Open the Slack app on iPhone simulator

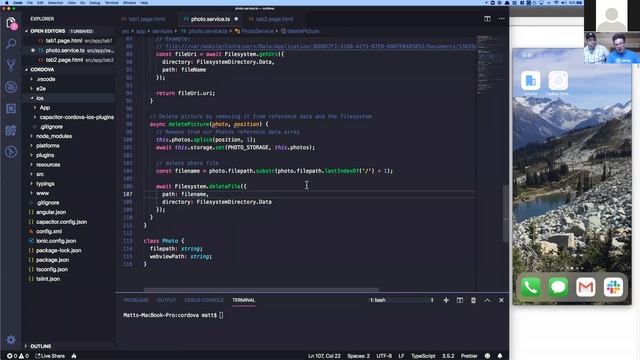613,287
